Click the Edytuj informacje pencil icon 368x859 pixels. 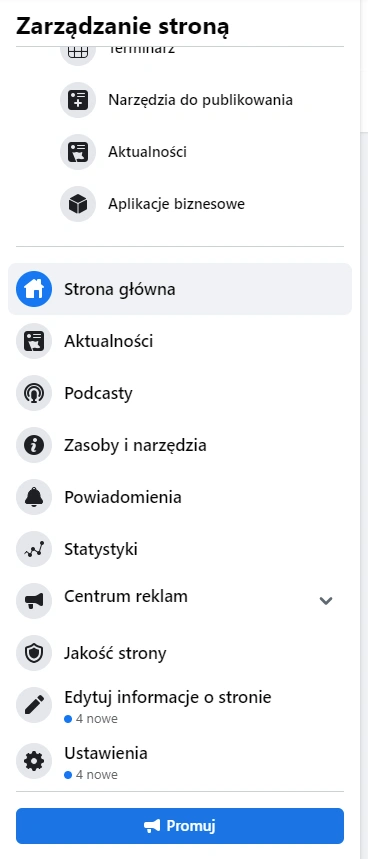click(x=34, y=705)
